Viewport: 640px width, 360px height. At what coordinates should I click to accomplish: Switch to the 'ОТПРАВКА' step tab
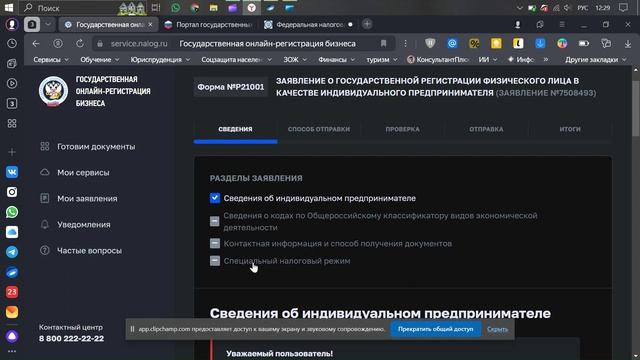tap(486, 129)
